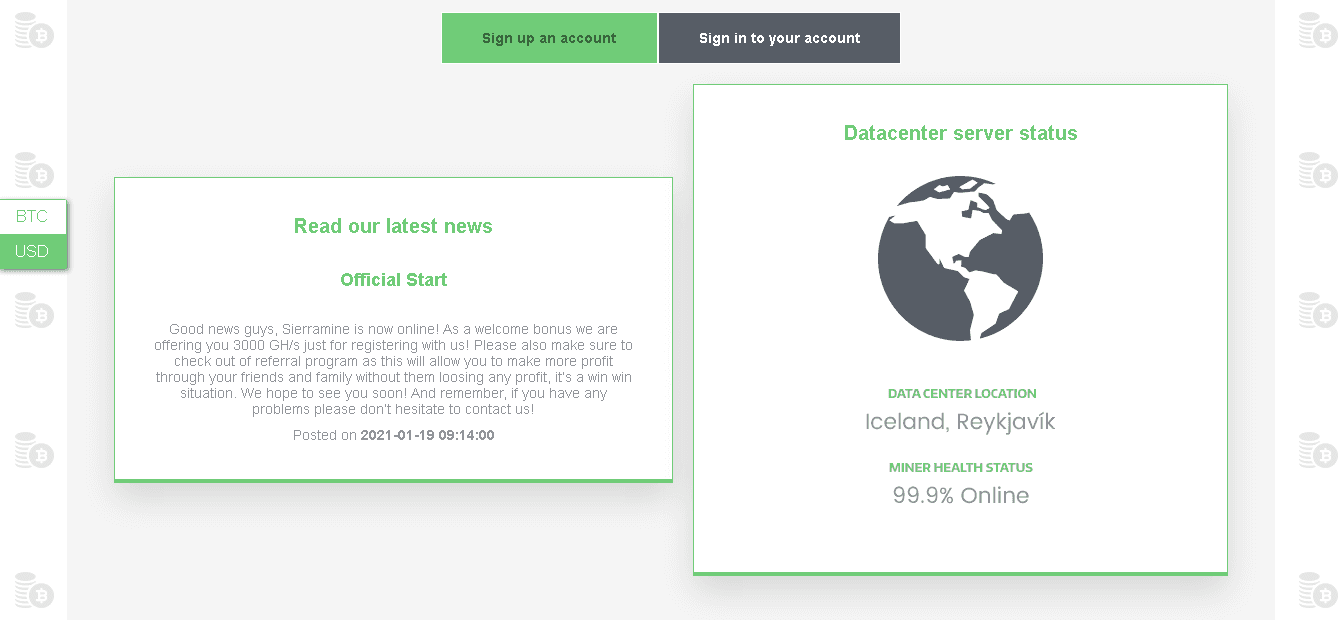Click the Bitcoin coins icon directly below USD switch
The height and width of the screenshot is (620, 1340).
tap(33, 310)
